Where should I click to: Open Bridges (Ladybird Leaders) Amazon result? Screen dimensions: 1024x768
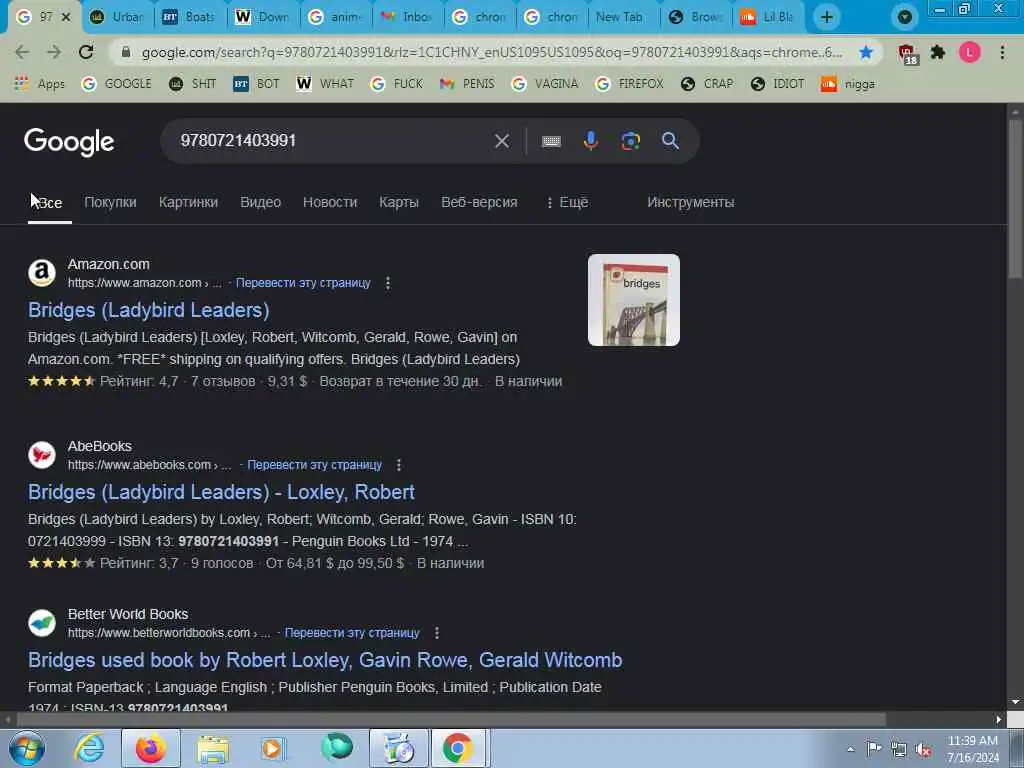pos(149,310)
